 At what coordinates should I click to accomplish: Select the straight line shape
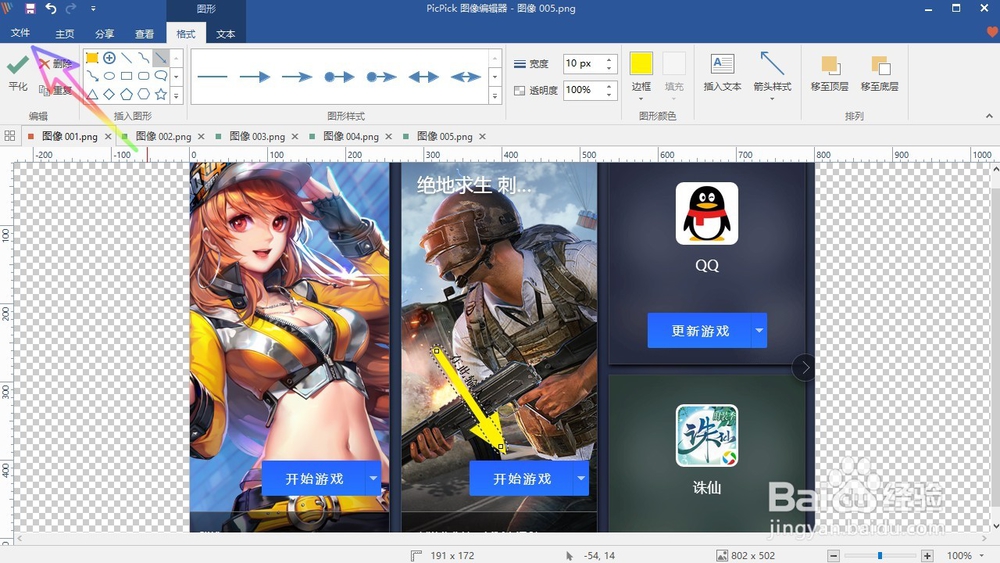coord(126,58)
